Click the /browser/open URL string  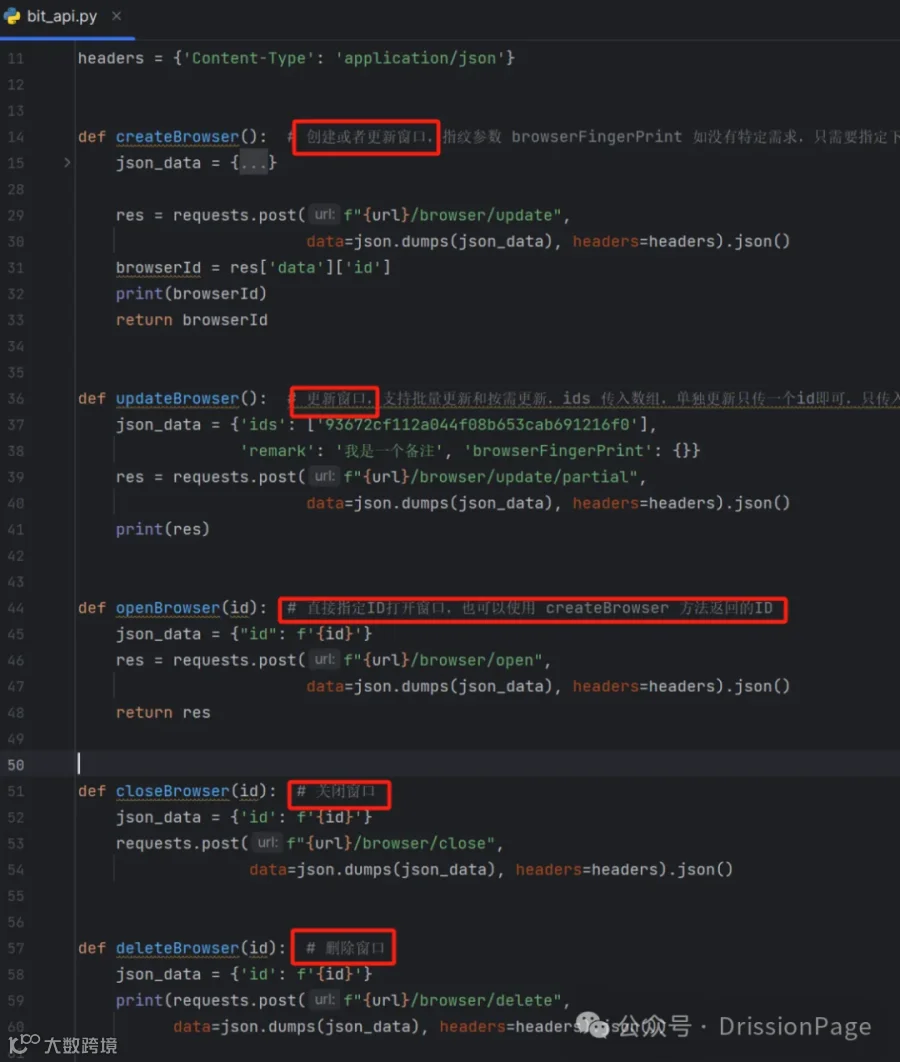pos(477,660)
